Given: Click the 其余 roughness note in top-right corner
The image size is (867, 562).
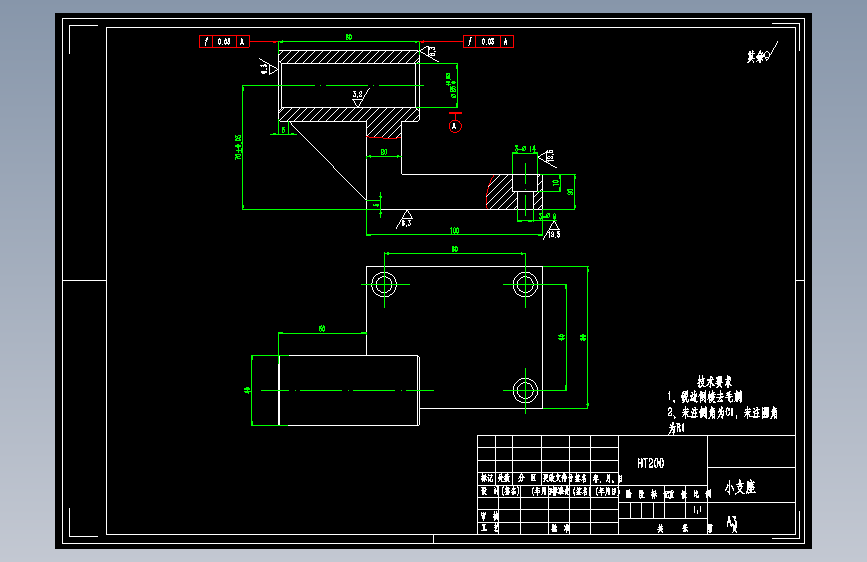Looking at the screenshot, I should (762, 54).
